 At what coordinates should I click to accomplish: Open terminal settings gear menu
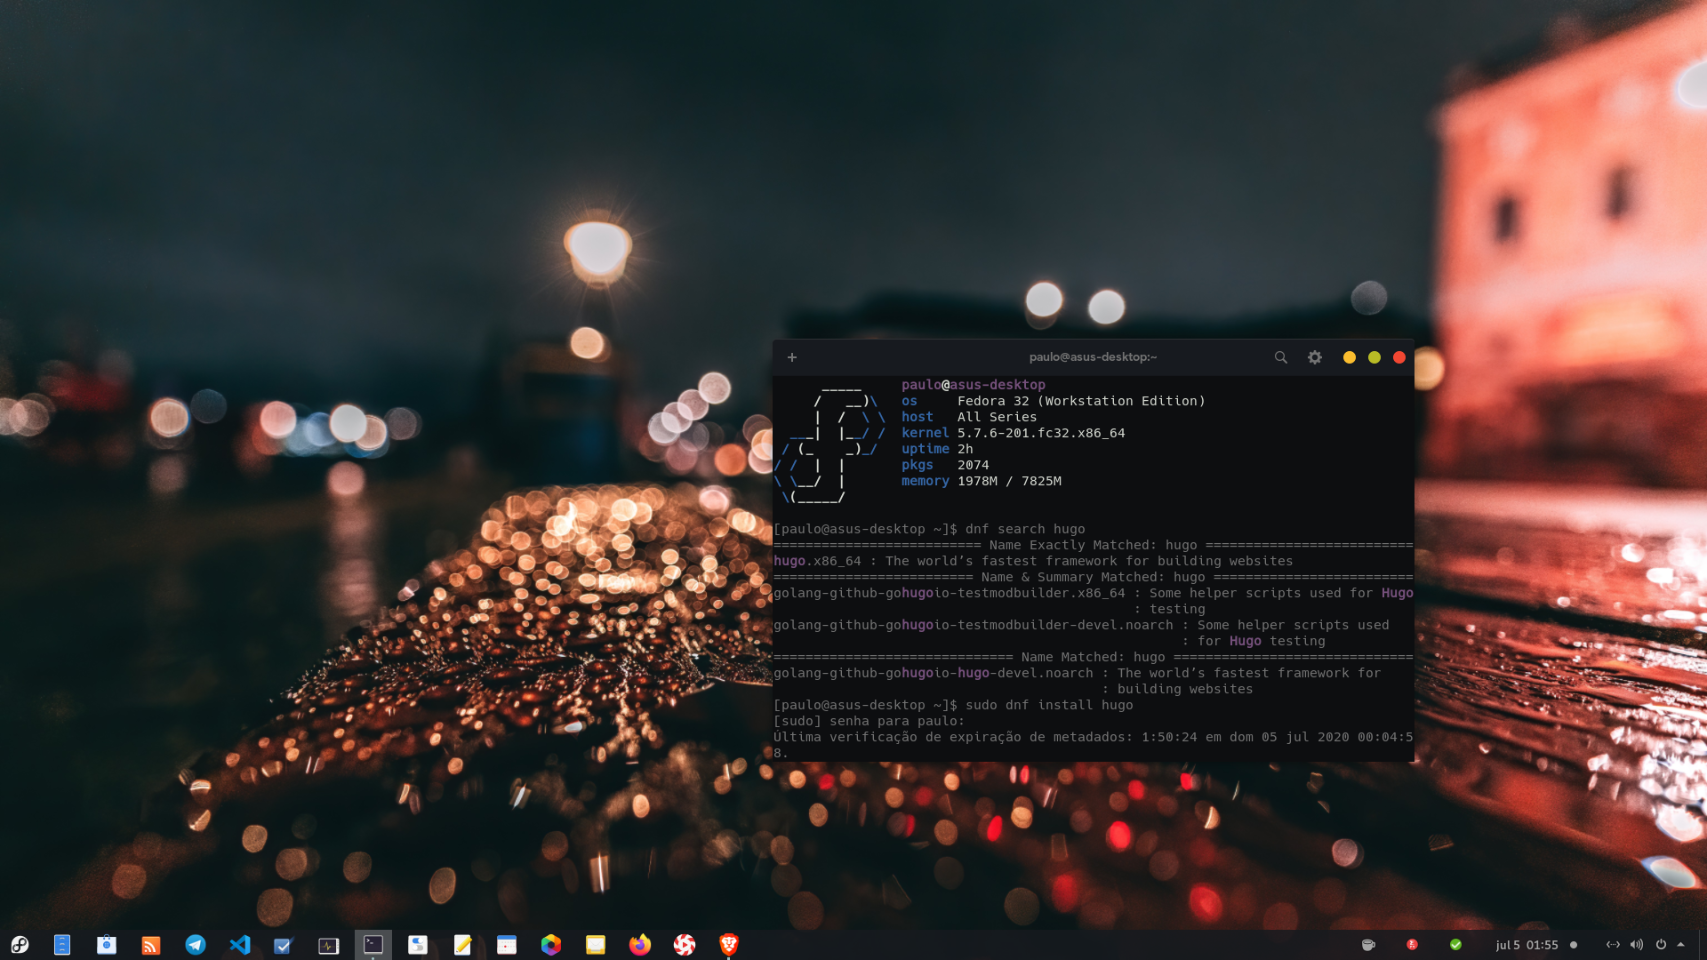(x=1314, y=357)
